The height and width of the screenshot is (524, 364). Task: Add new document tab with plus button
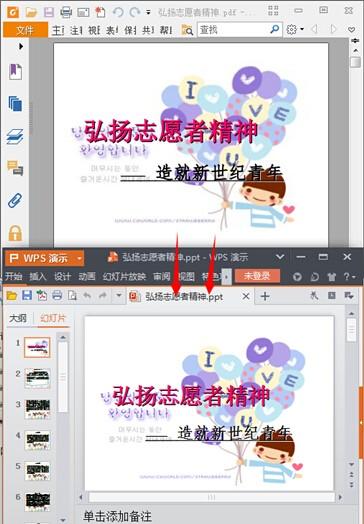(265, 296)
